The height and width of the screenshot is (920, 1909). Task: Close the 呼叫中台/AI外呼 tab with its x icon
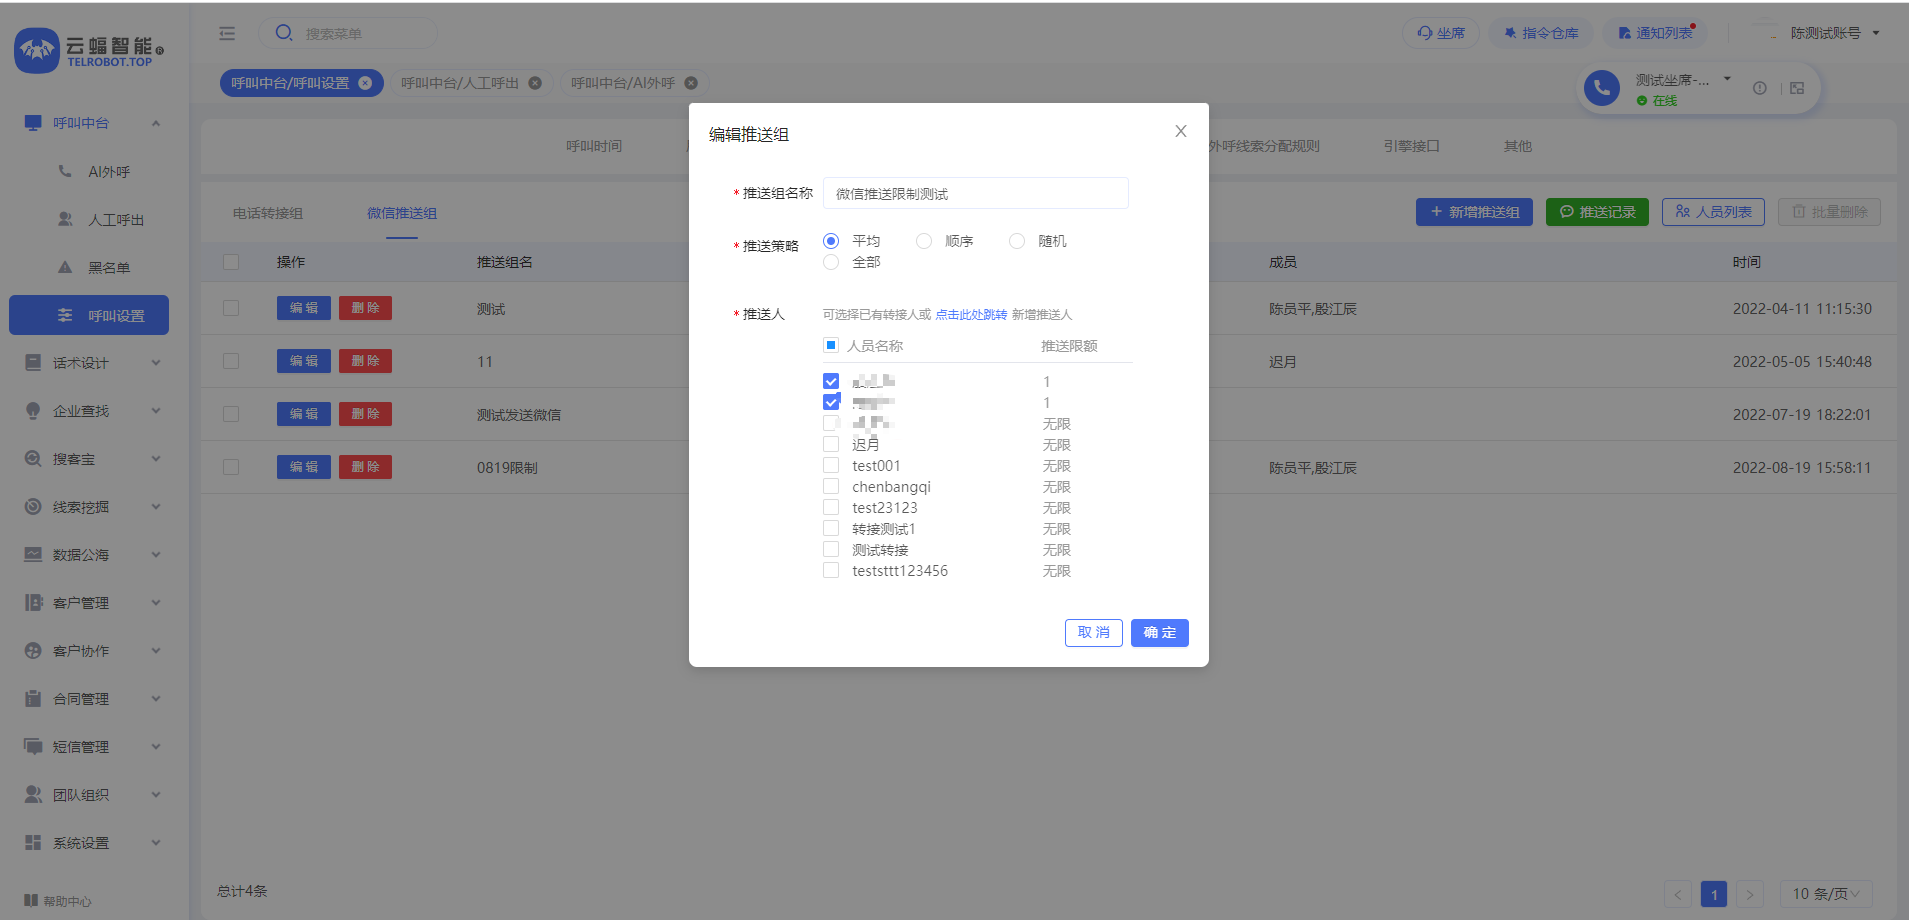click(x=691, y=83)
